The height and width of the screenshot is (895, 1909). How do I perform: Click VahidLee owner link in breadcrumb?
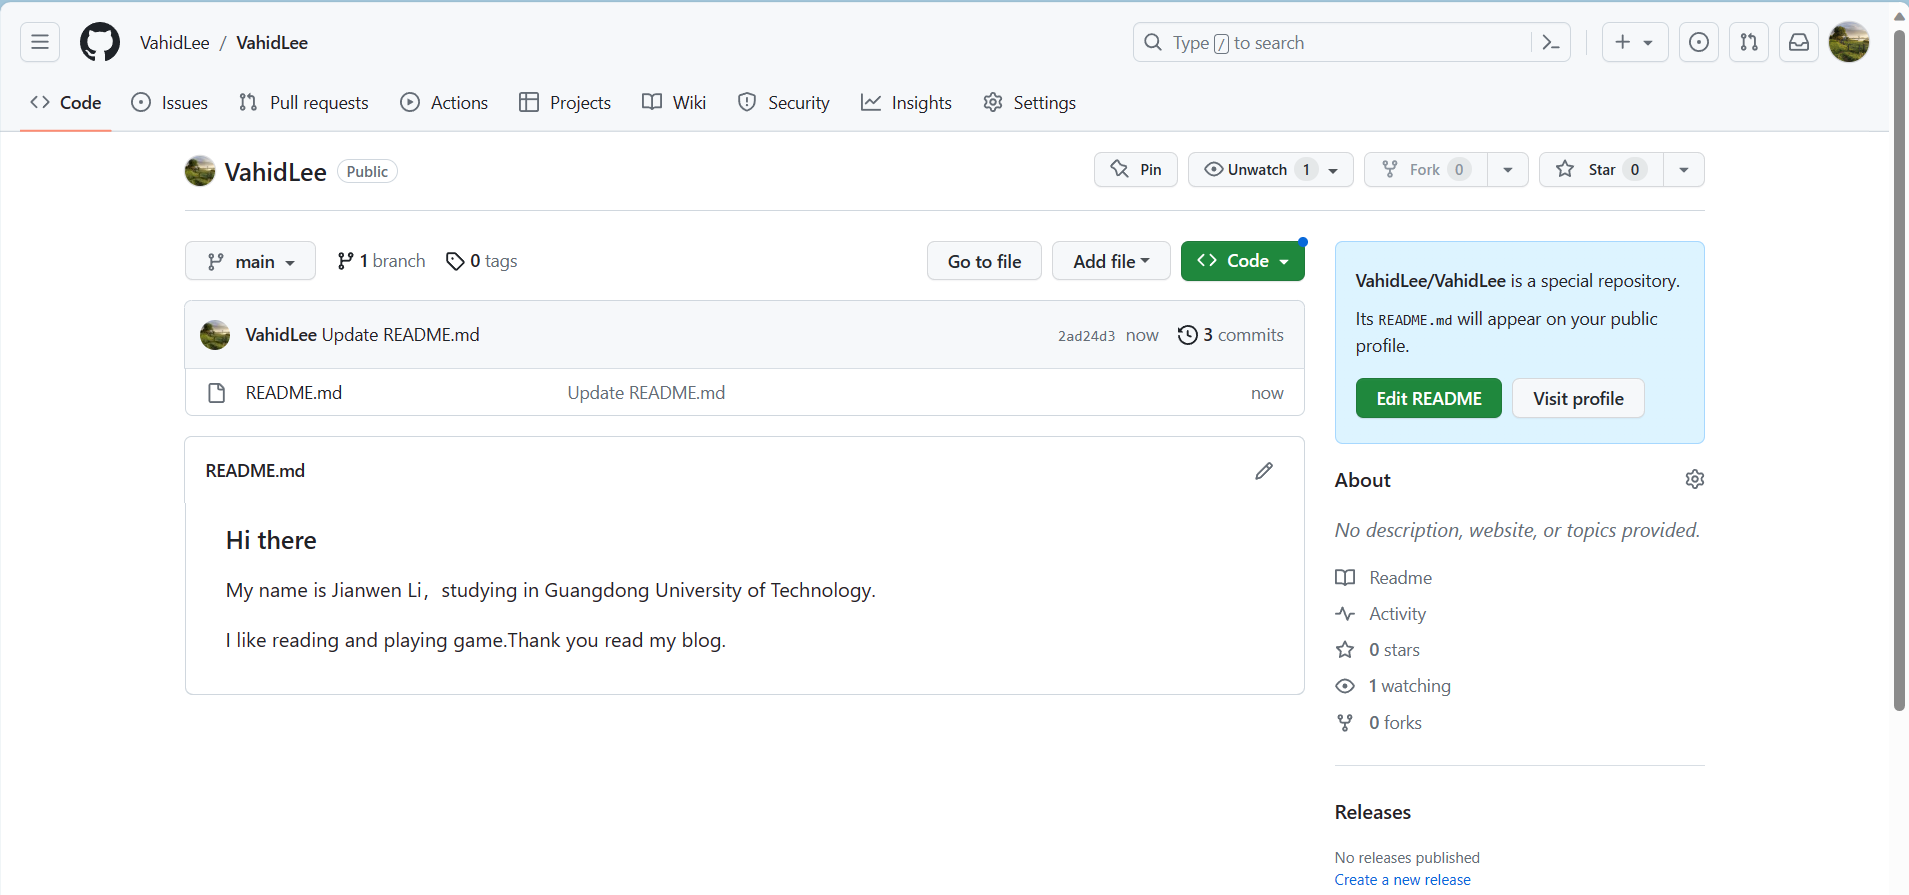175,43
